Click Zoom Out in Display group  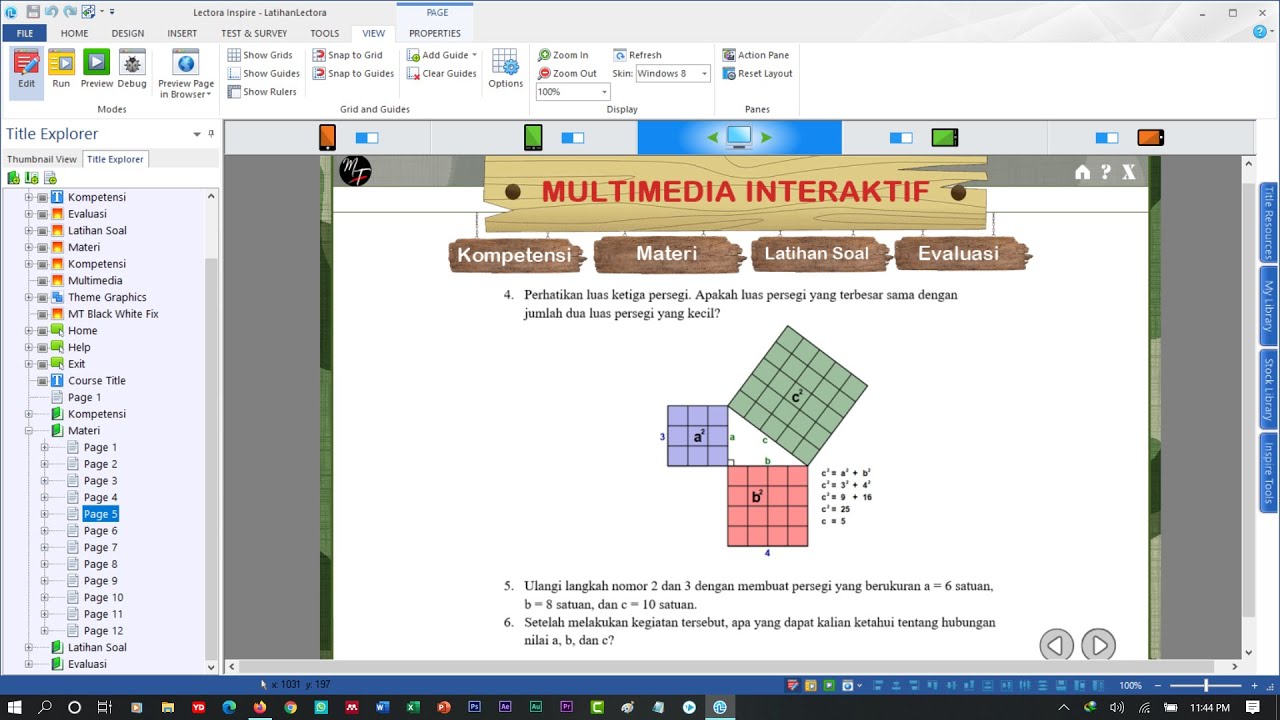coord(567,73)
